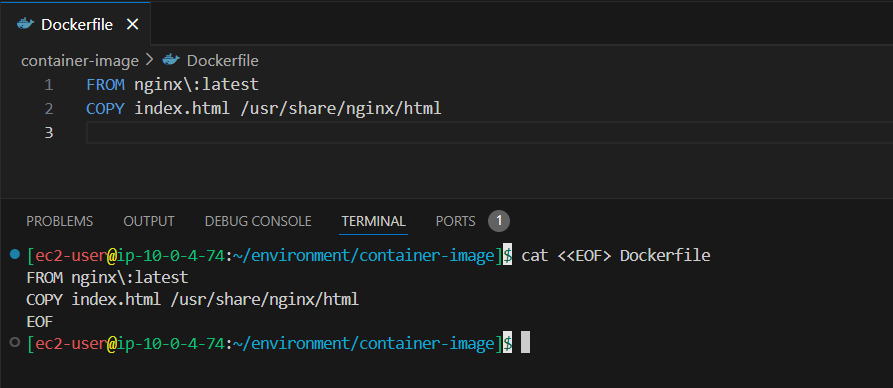Screen dimensions: 893x388
Task: Click index.html text in editor line 2
Action: pyautogui.click(x=183, y=108)
